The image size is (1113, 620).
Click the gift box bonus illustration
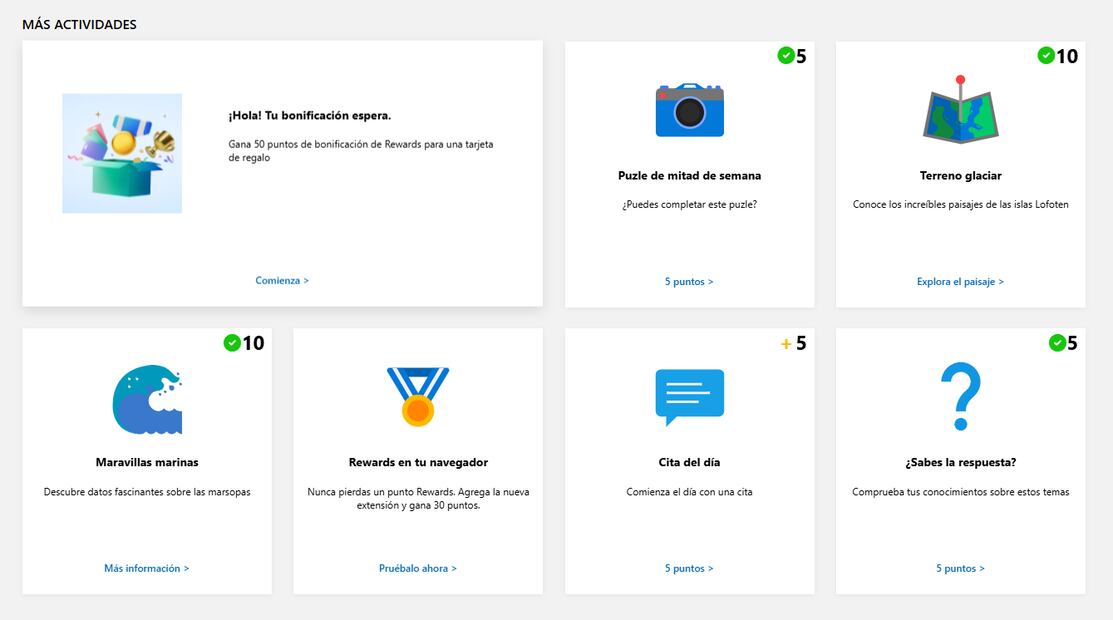coord(122,153)
